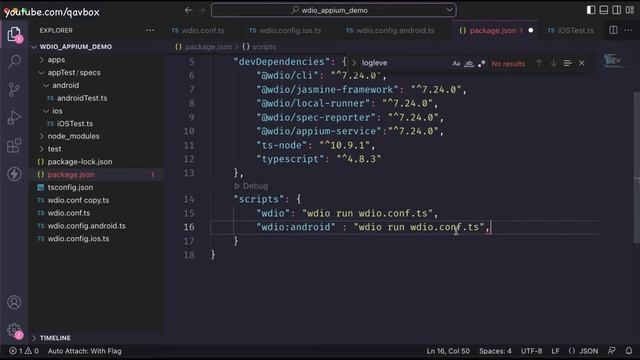Open Explorer views and more actions
Viewport: 640px width, 360px height.
click(x=150, y=30)
